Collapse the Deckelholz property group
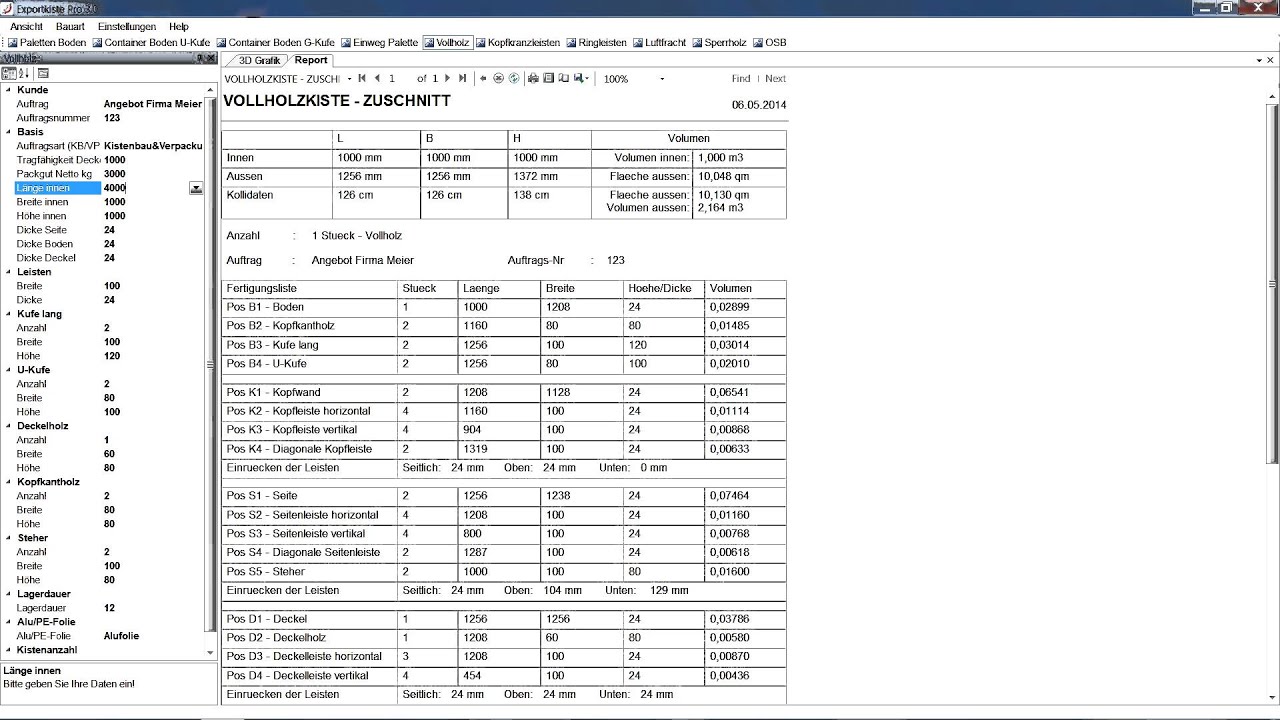Image resolution: width=1280 pixels, height=720 pixels. coord(9,426)
